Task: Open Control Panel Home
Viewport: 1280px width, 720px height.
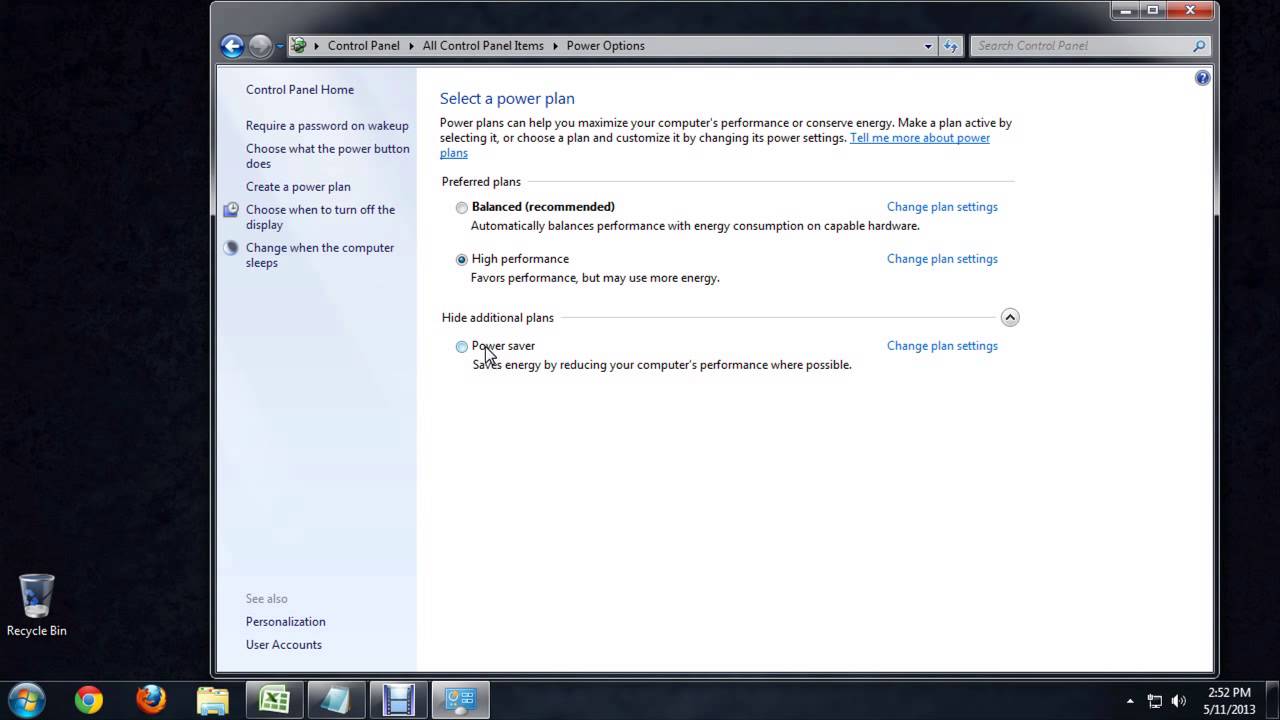Action: coord(300,90)
